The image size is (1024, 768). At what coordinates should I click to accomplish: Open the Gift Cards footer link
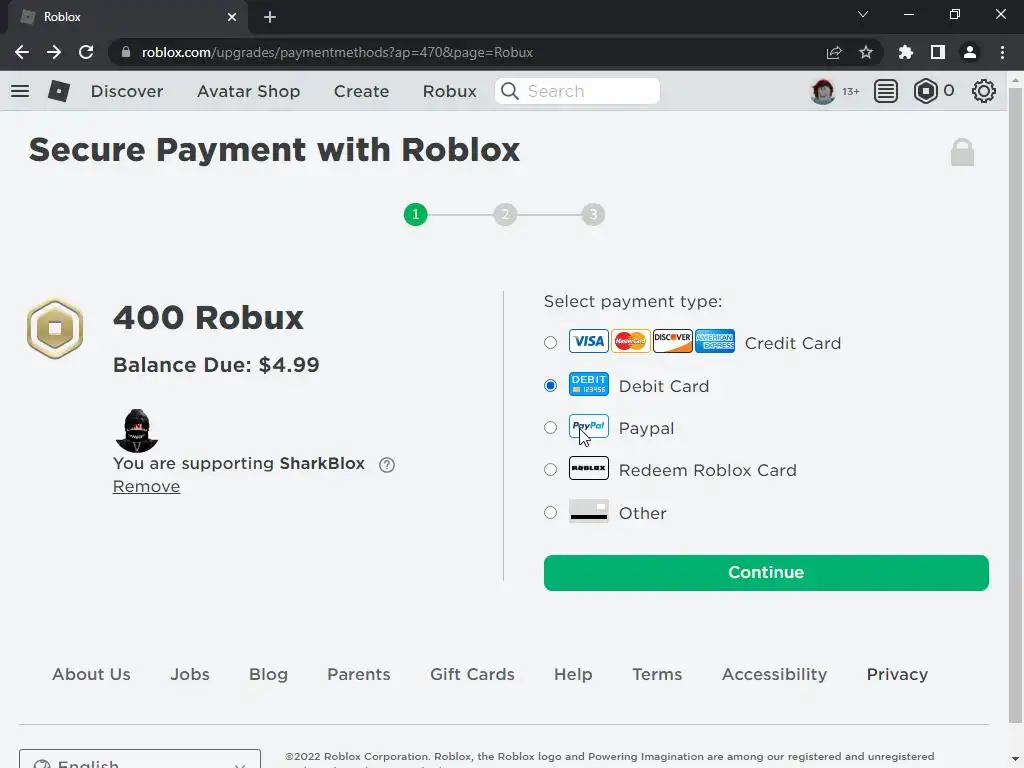472,674
